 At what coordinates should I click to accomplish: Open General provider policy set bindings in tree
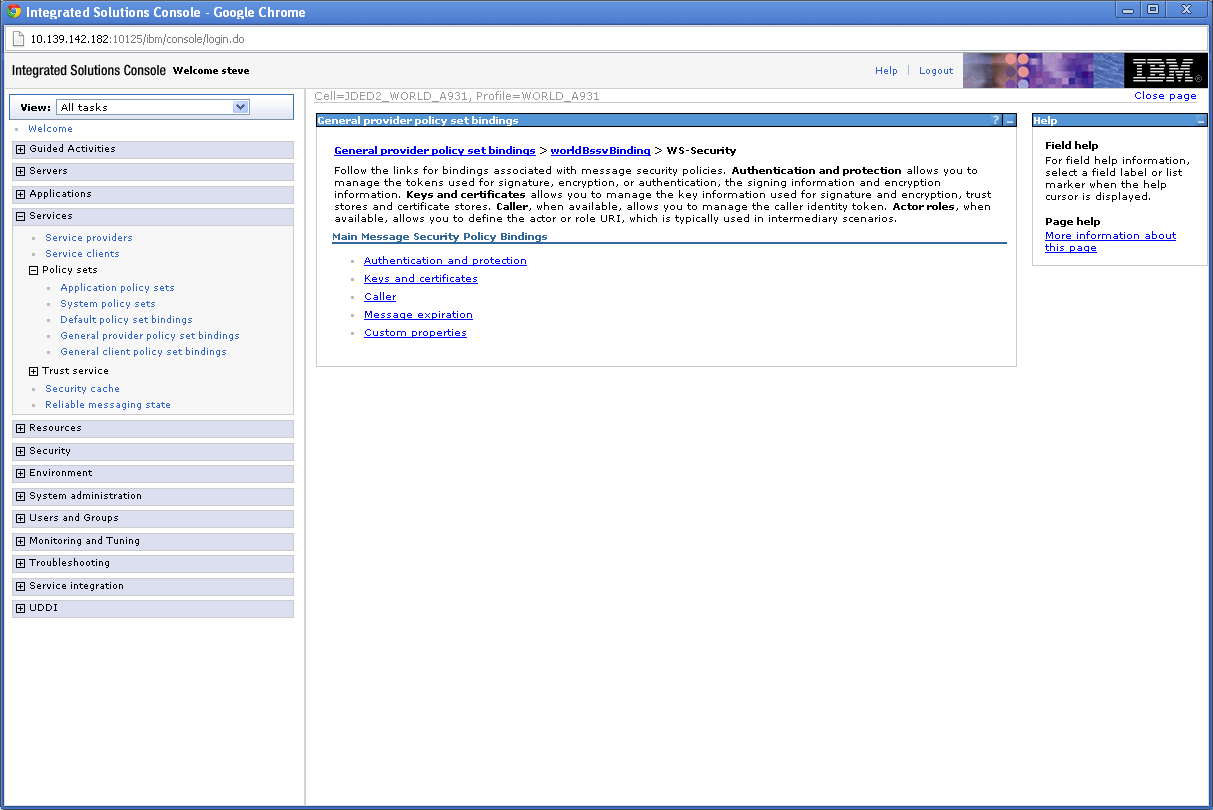[x=150, y=336]
